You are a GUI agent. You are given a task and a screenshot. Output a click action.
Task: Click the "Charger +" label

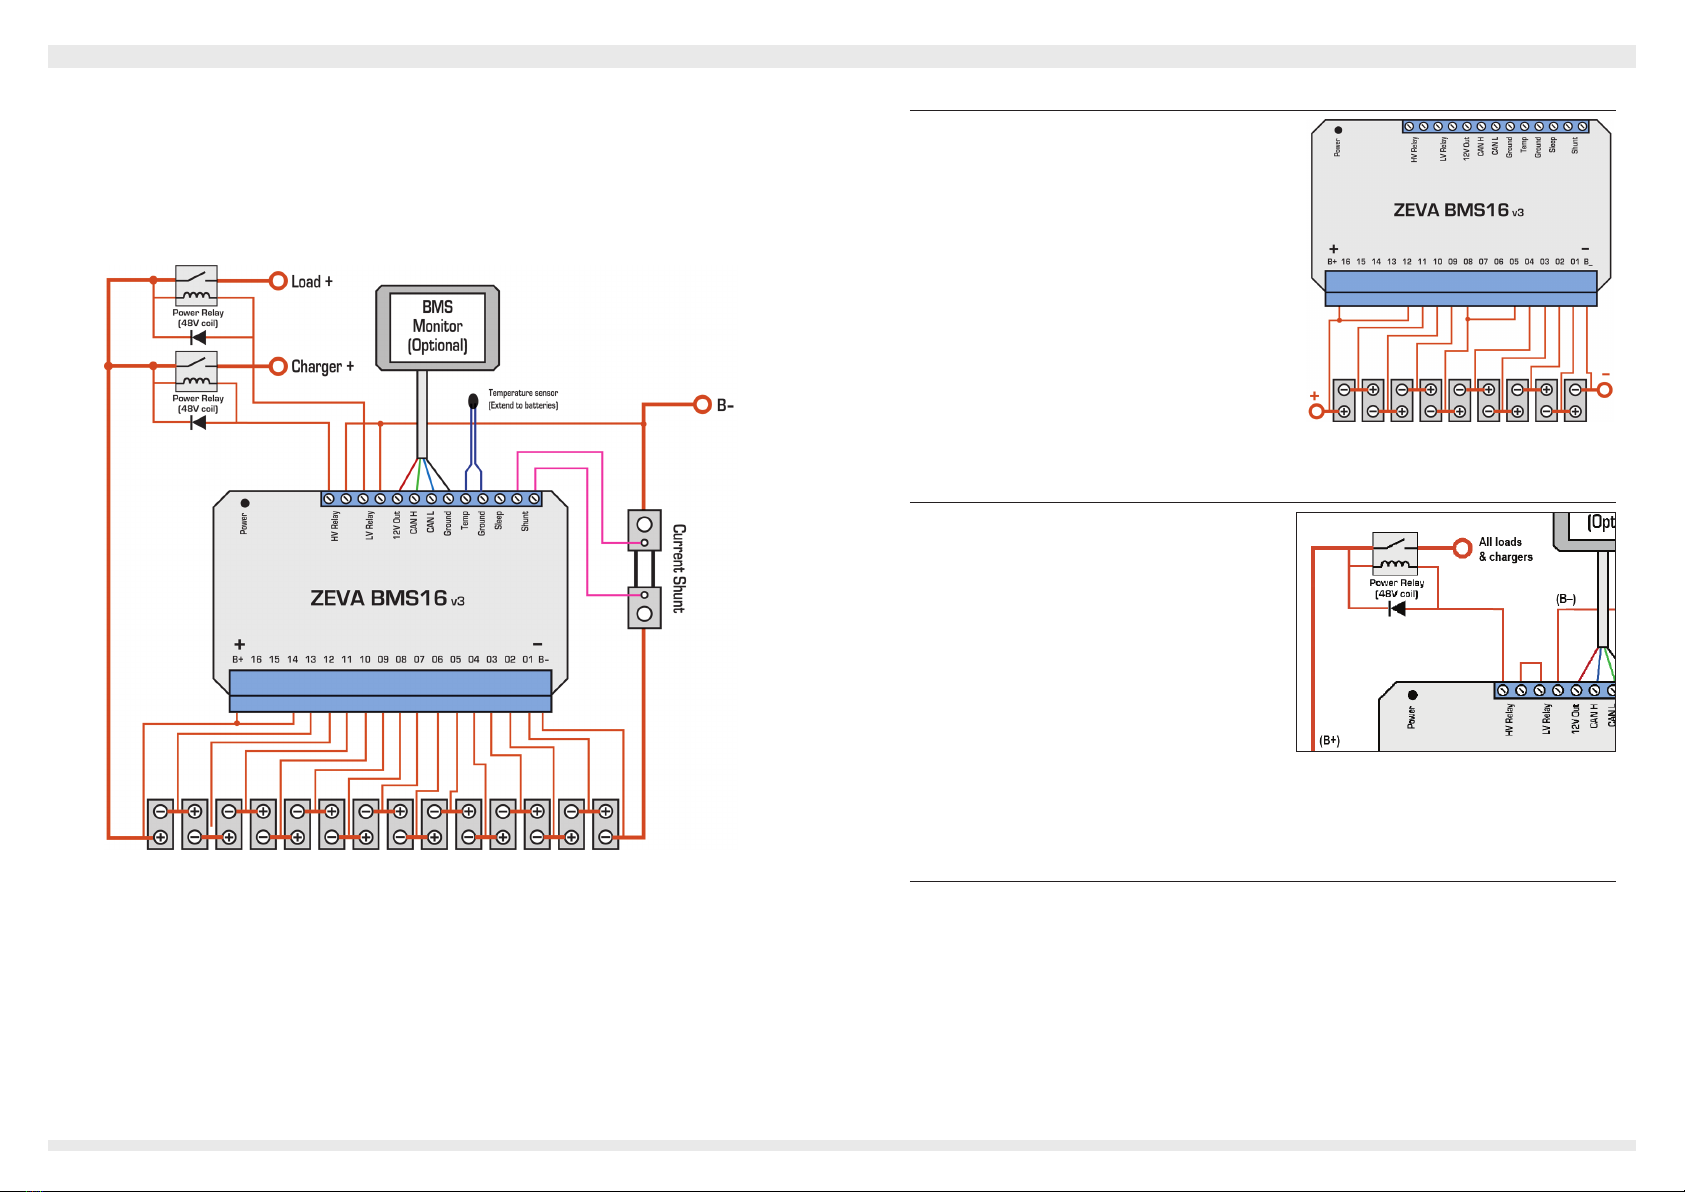[x=322, y=367]
